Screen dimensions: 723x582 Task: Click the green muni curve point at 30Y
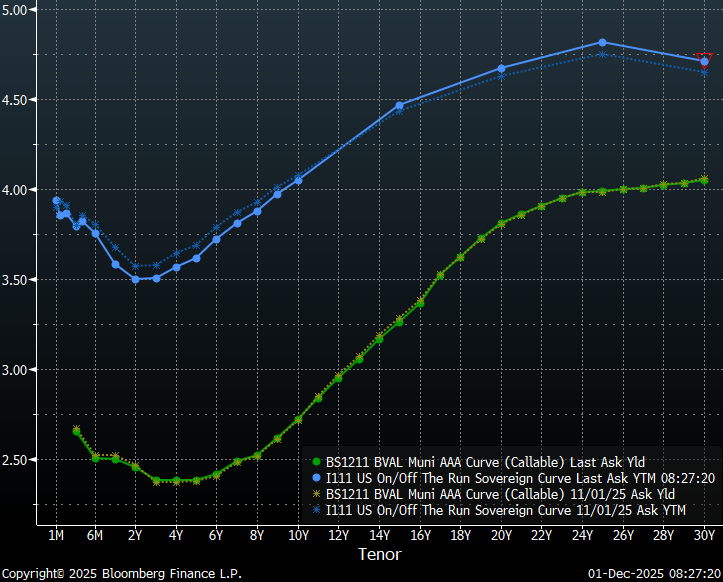click(704, 180)
